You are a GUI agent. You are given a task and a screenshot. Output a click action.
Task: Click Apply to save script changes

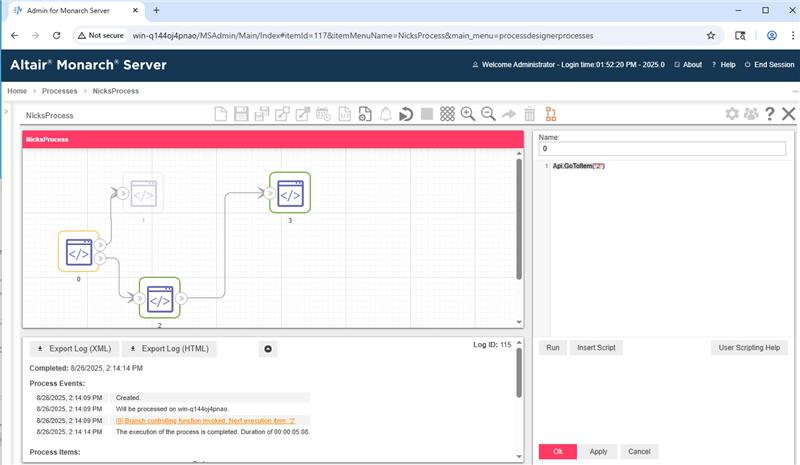[598, 452]
